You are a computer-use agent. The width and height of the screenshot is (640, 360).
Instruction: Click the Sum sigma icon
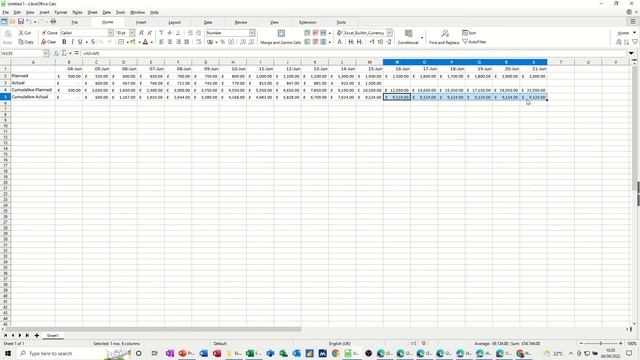click(x=64, y=53)
